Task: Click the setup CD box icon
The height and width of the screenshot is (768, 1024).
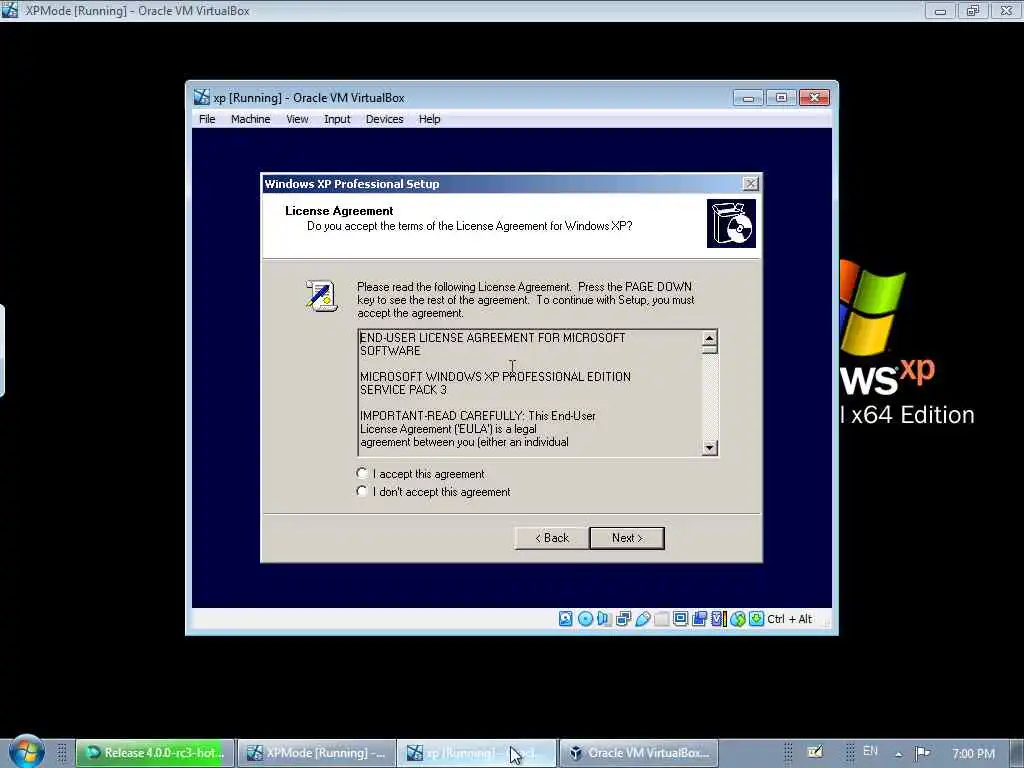Action: click(x=731, y=223)
